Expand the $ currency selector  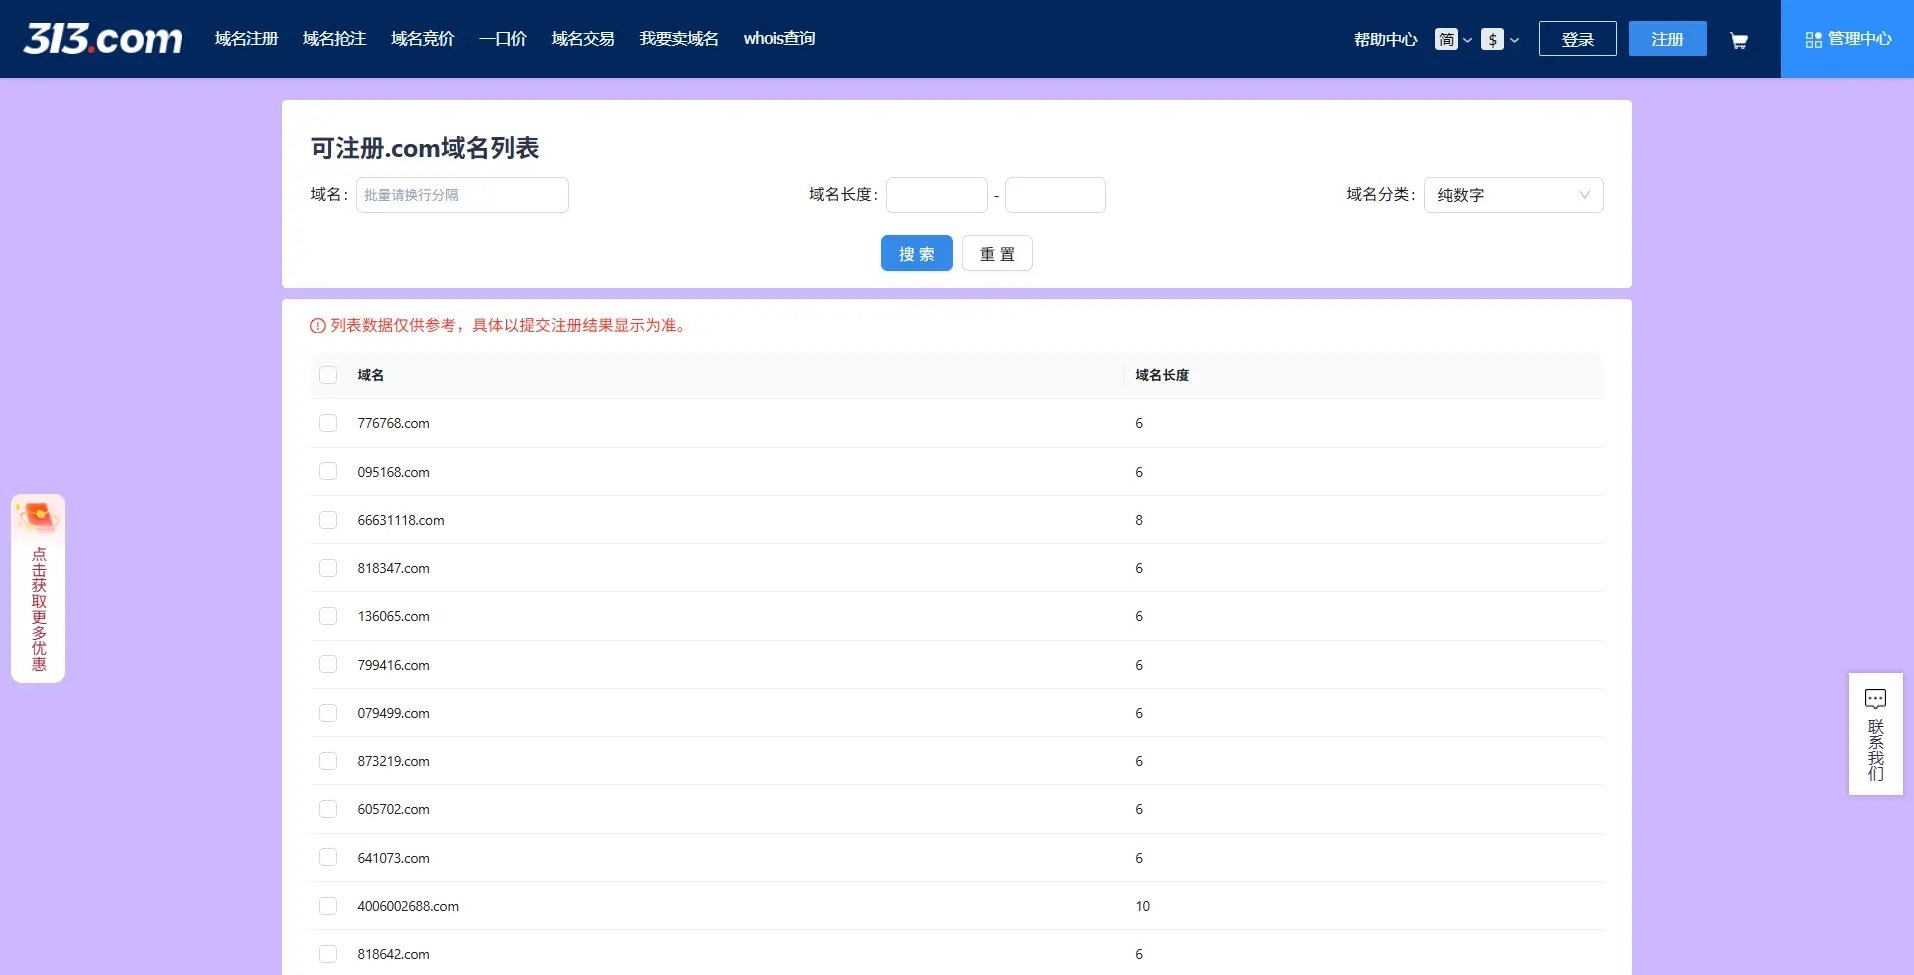(1500, 39)
